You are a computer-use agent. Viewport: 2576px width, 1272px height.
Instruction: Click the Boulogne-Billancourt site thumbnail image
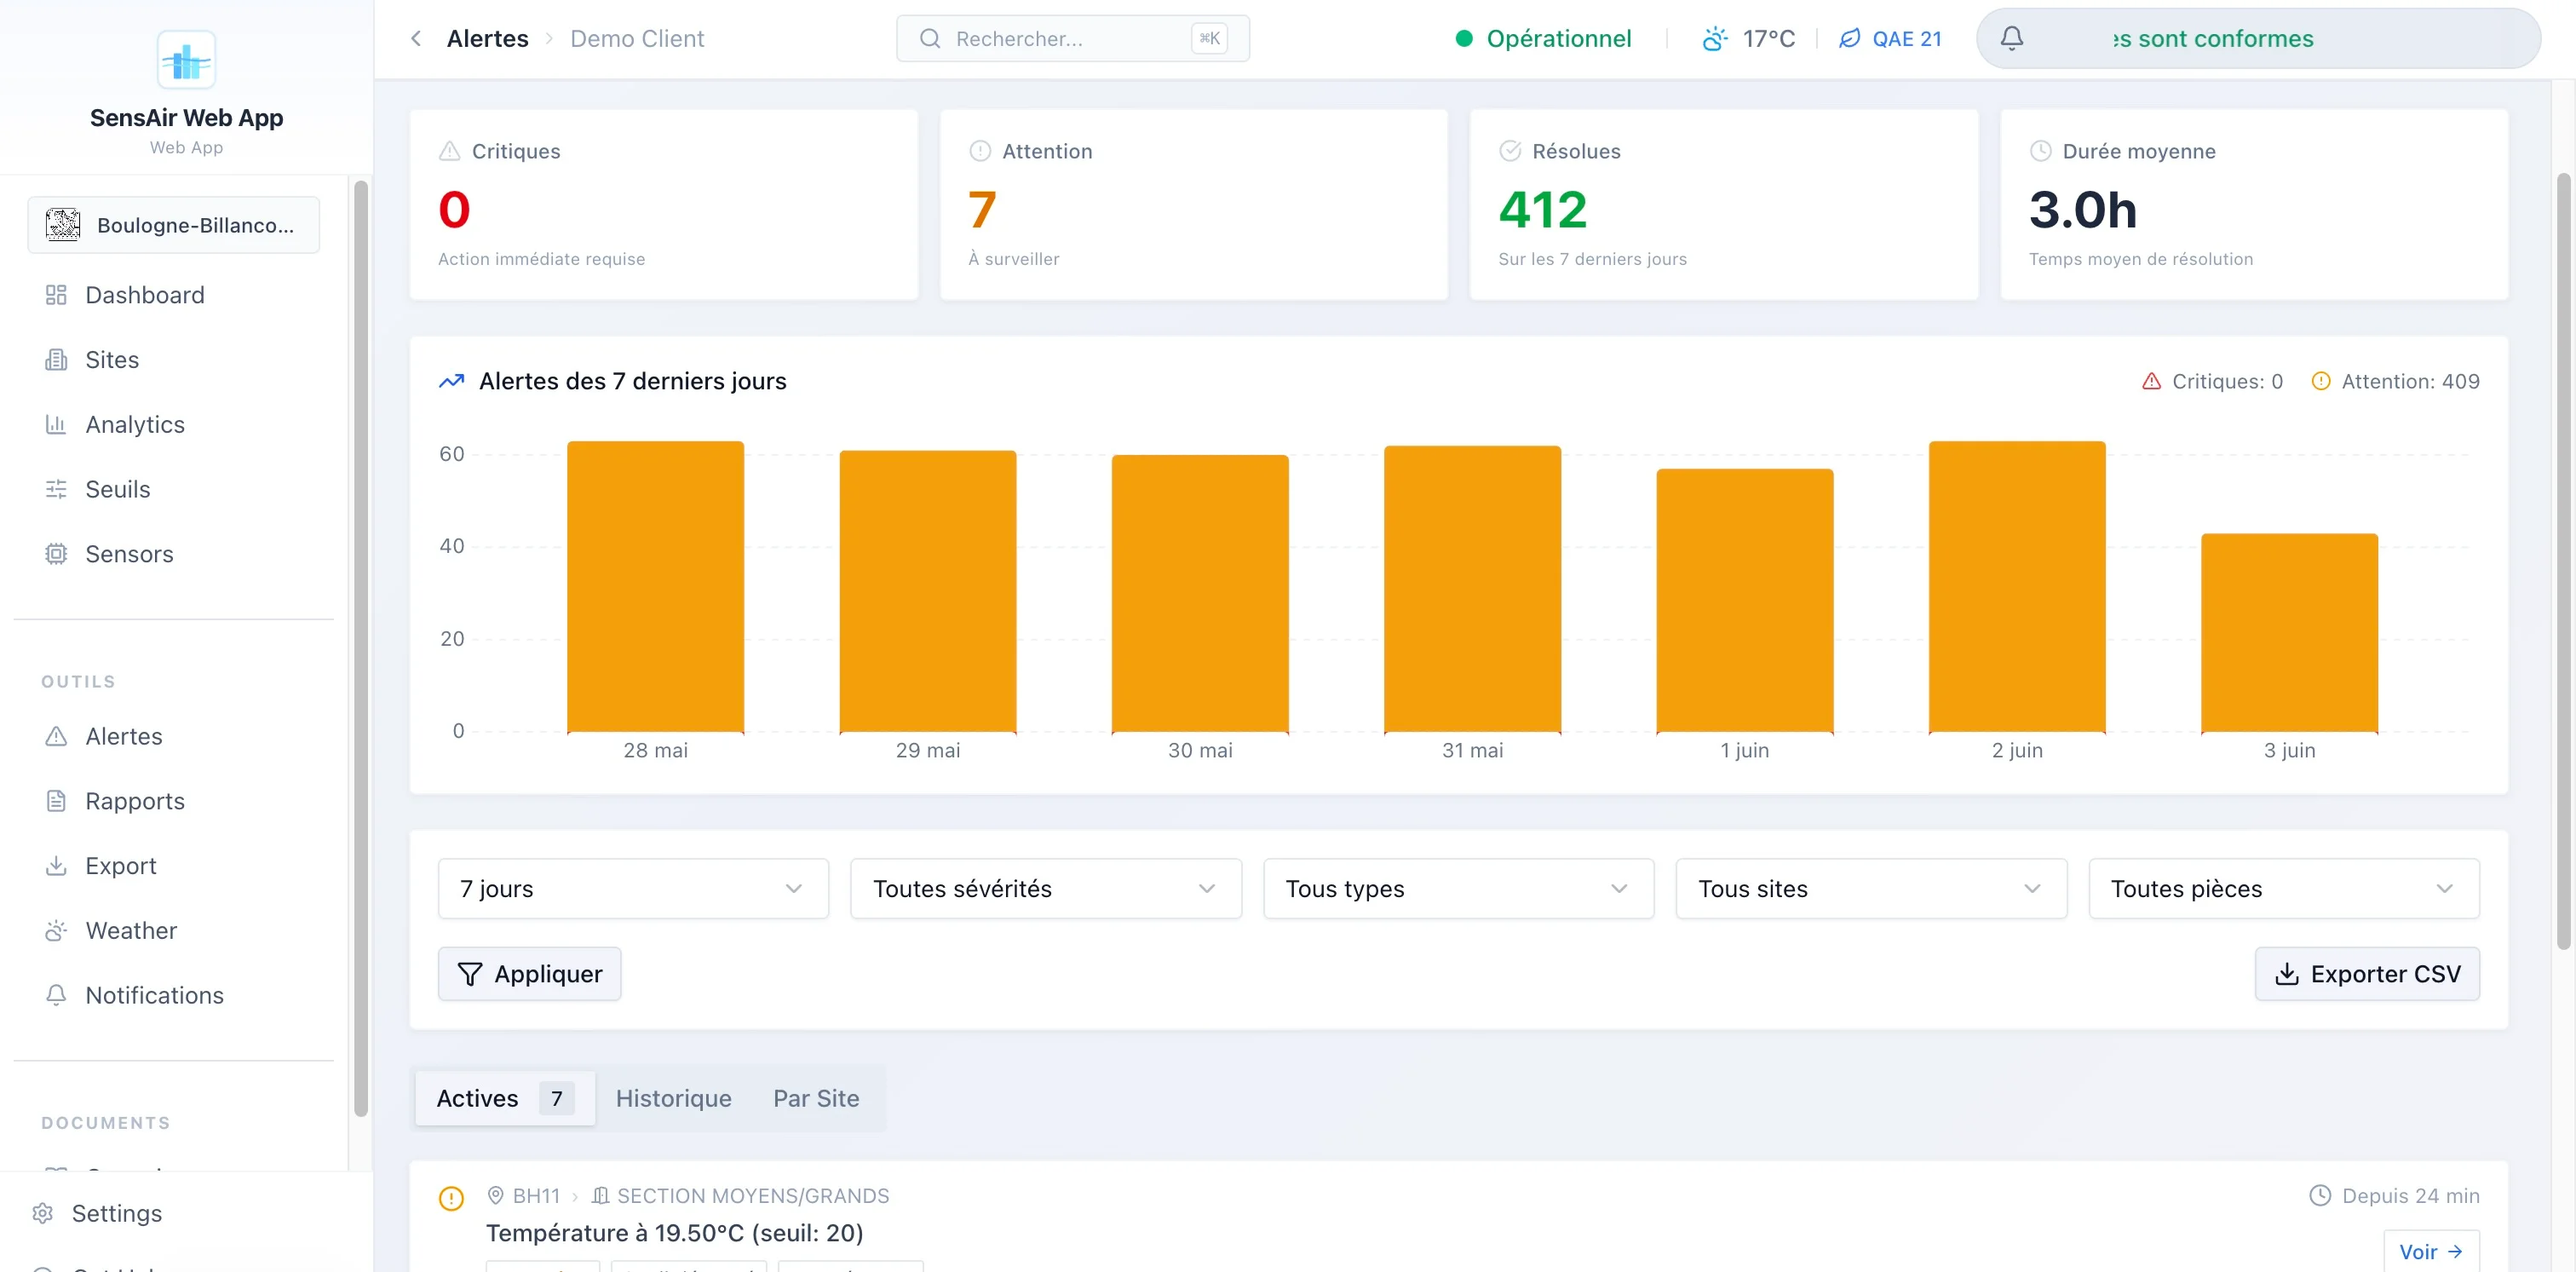[62, 225]
